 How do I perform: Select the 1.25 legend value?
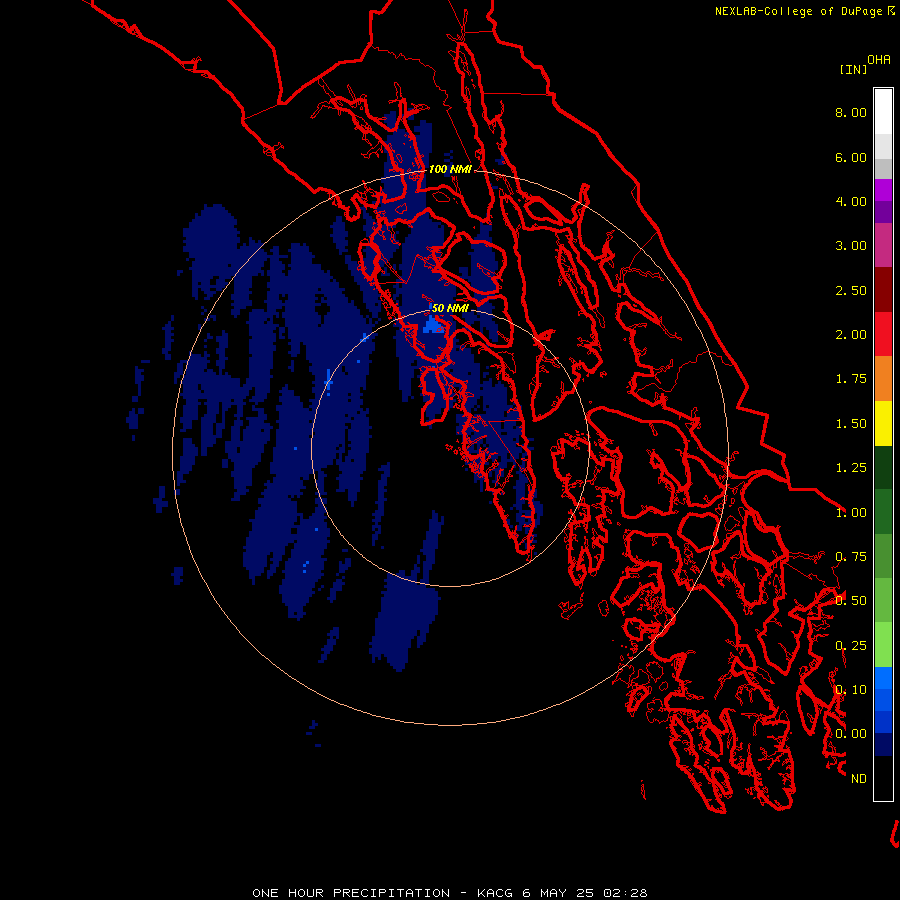pyautogui.click(x=851, y=468)
